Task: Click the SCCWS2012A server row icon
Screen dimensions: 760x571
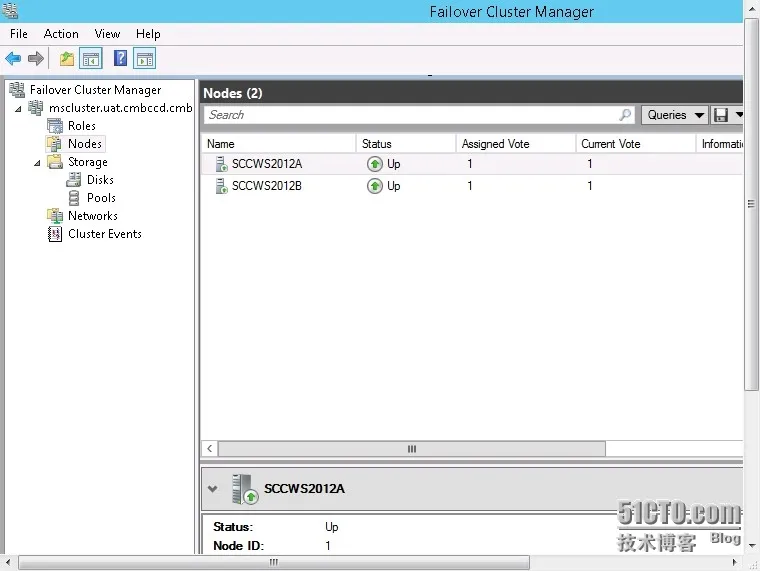Action: 222,164
